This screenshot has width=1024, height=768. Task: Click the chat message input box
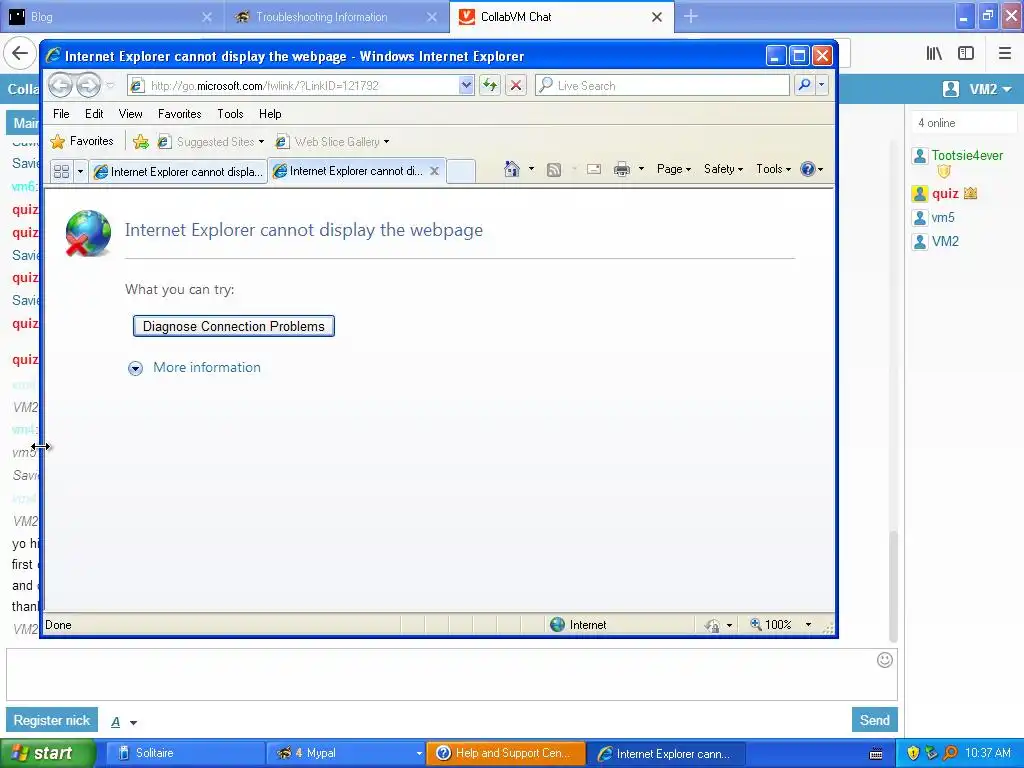pyautogui.click(x=452, y=675)
